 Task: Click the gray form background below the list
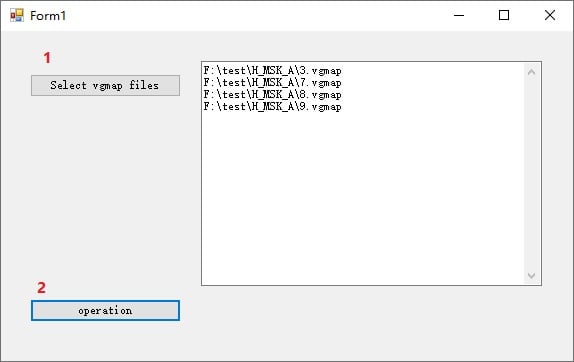[x=371, y=322]
